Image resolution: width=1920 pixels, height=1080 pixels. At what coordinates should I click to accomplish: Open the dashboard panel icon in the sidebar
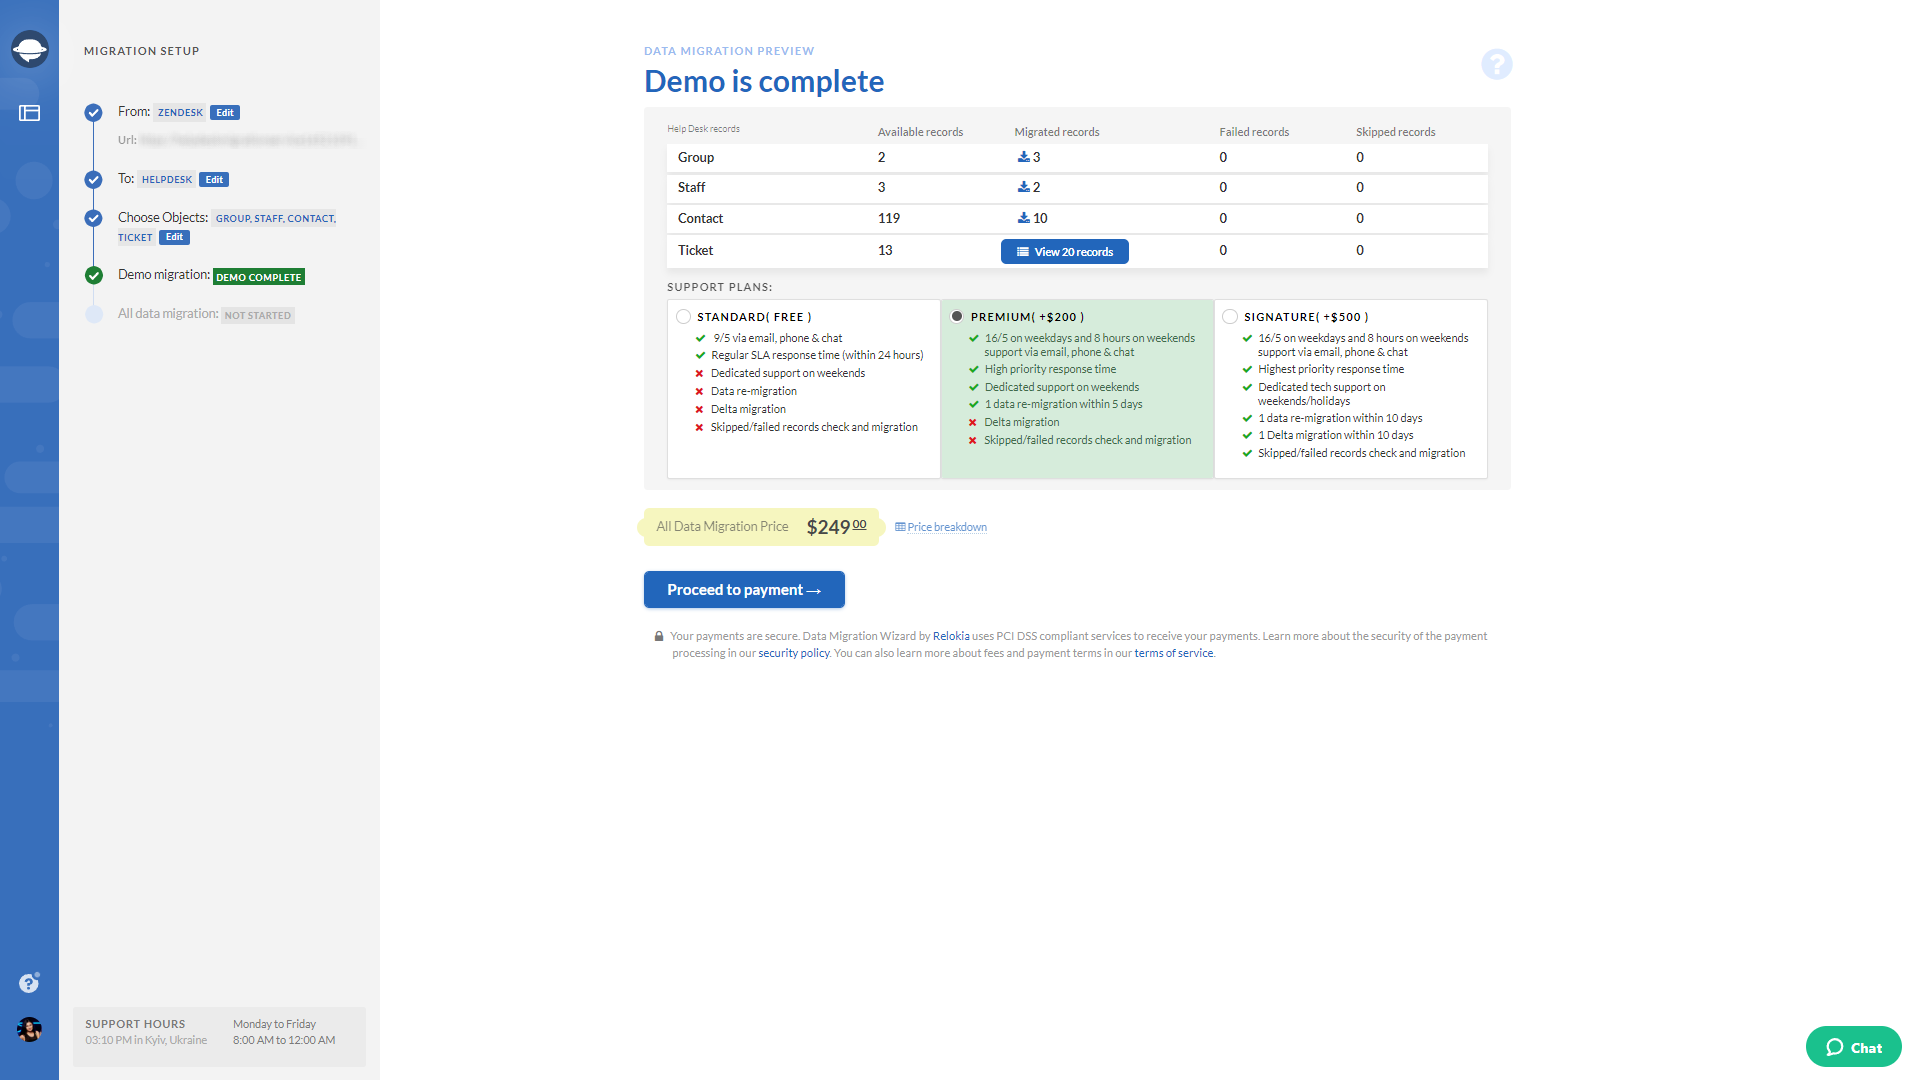point(29,113)
